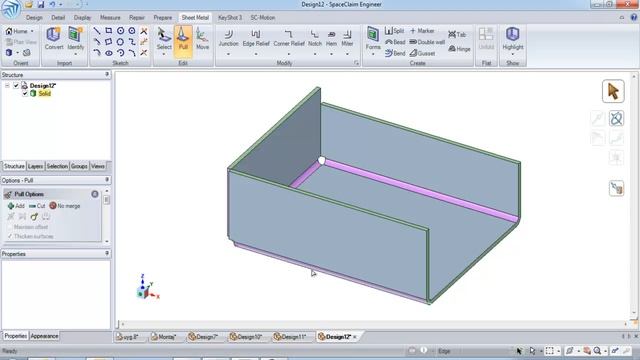Enable the Add pull option

pyautogui.click(x=16, y=206)
